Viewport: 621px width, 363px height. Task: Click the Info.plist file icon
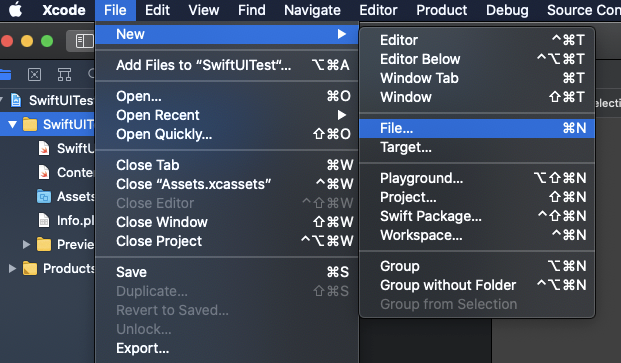(44, 220)
